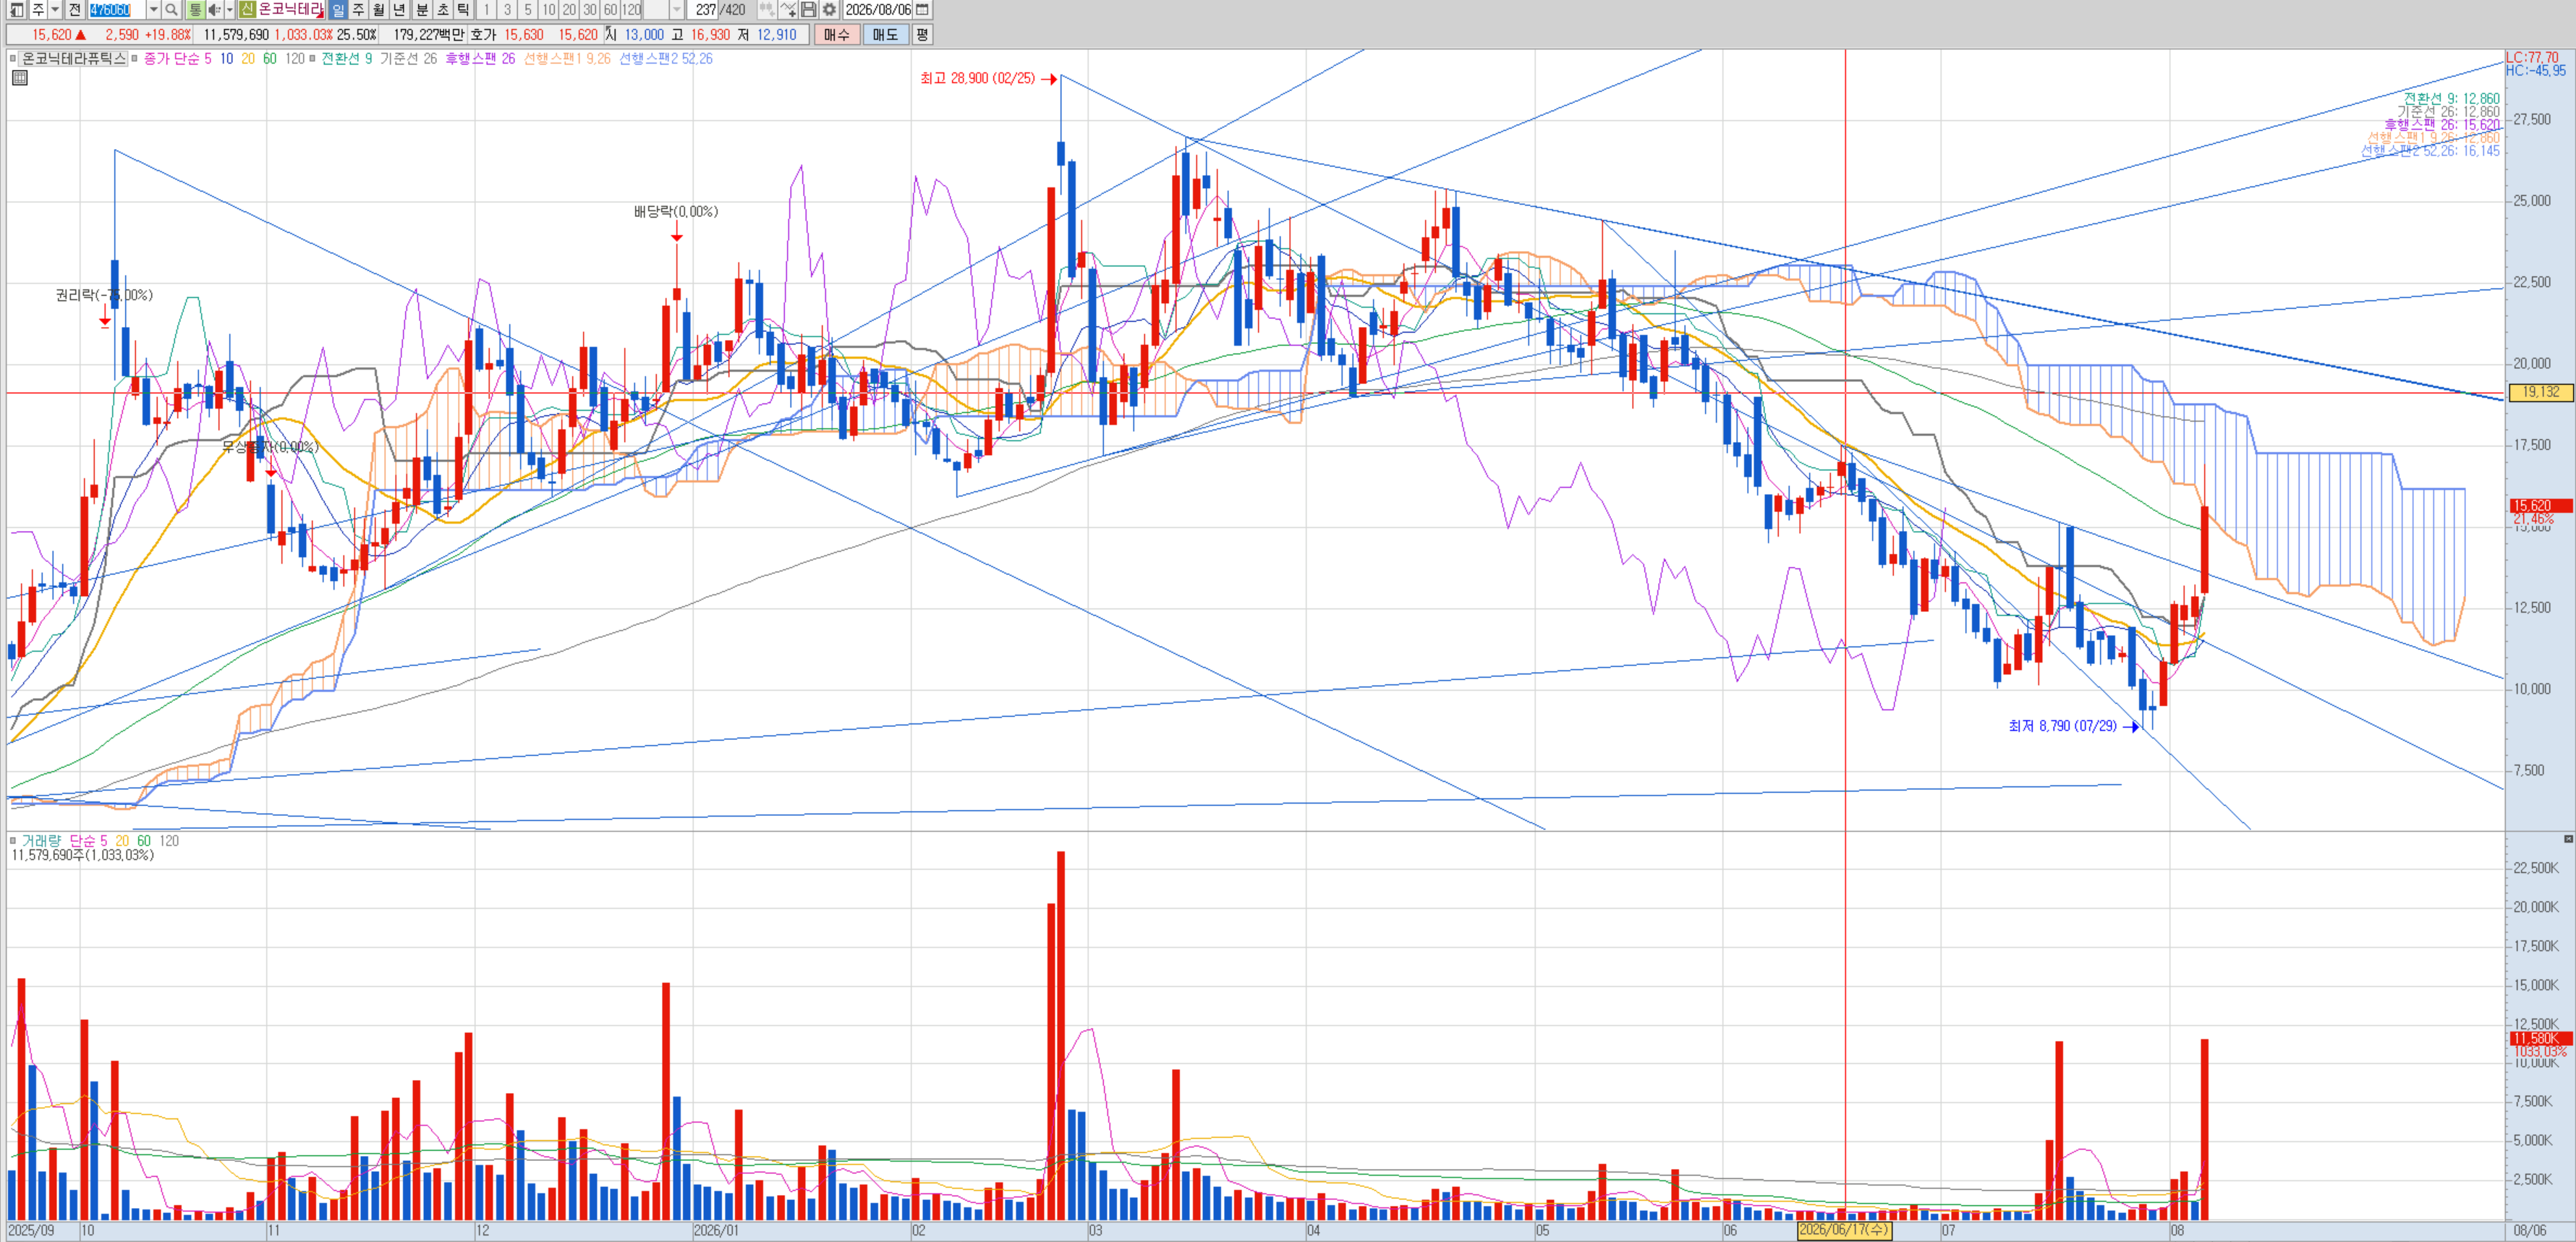Focus the stock code input field 476060
This screenshot has height=1242, width=2576.
[117, 10]
